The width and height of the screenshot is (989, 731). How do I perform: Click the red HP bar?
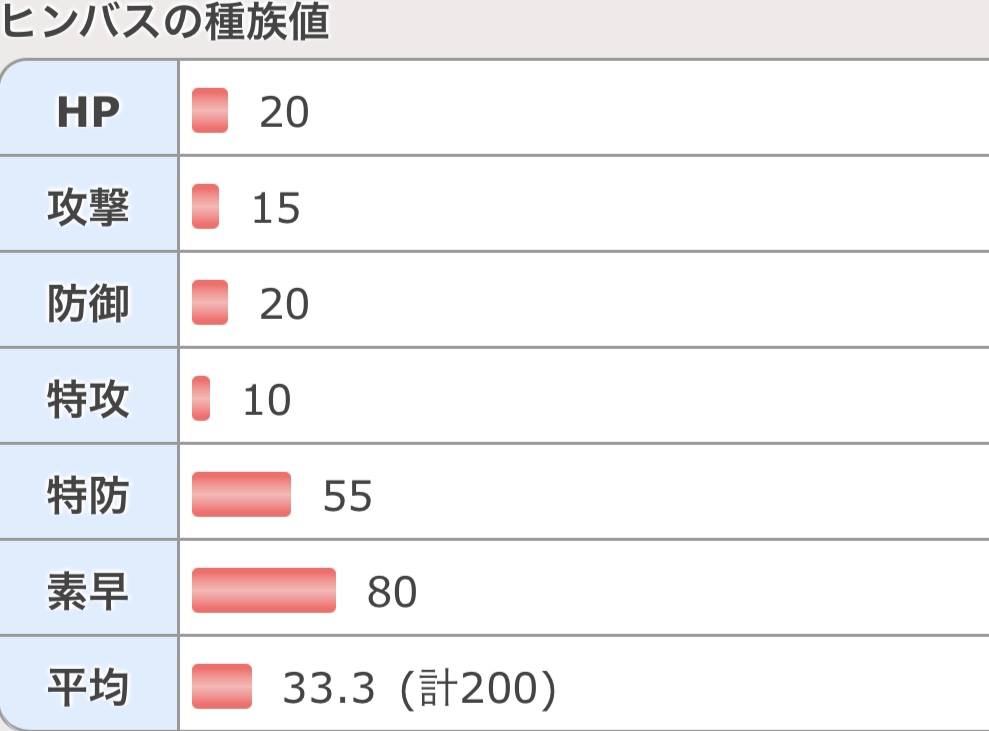pos(210,110)
